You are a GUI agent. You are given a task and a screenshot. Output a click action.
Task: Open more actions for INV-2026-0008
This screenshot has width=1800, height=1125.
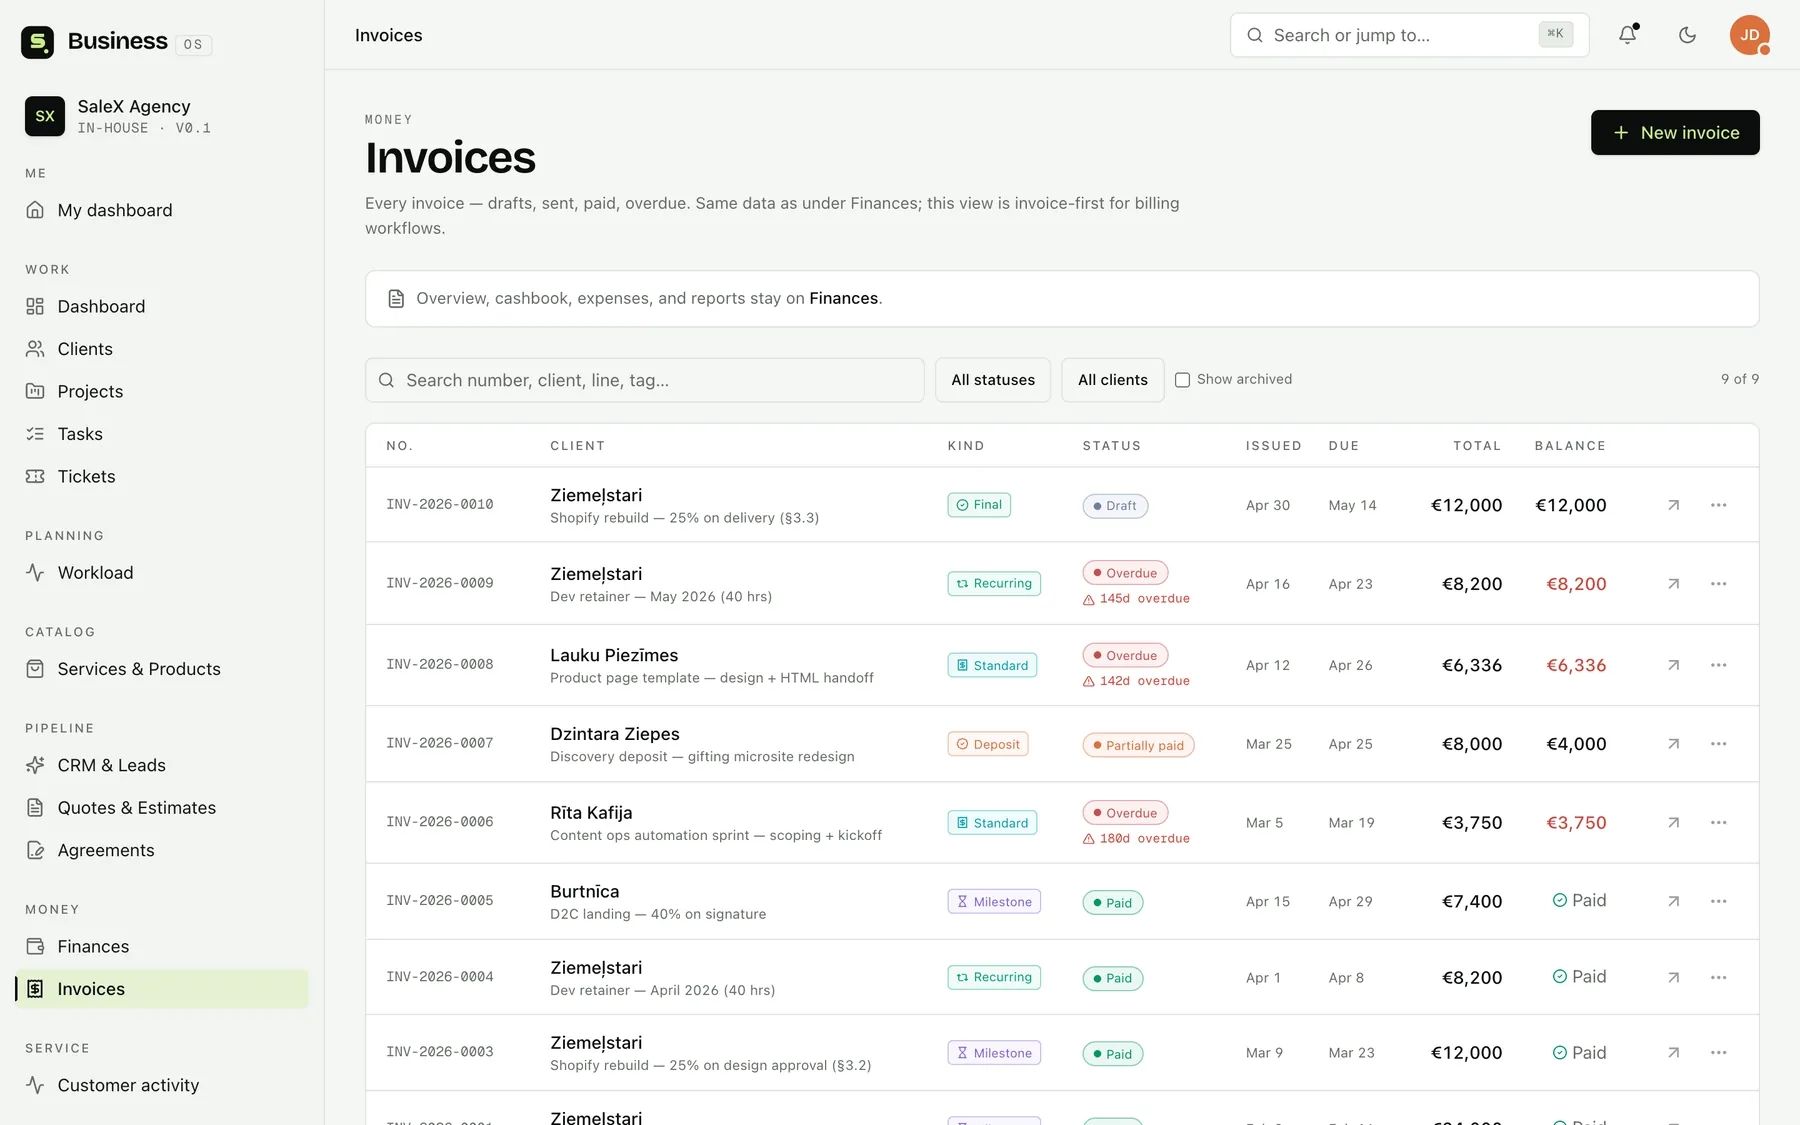pos(1719,665)
